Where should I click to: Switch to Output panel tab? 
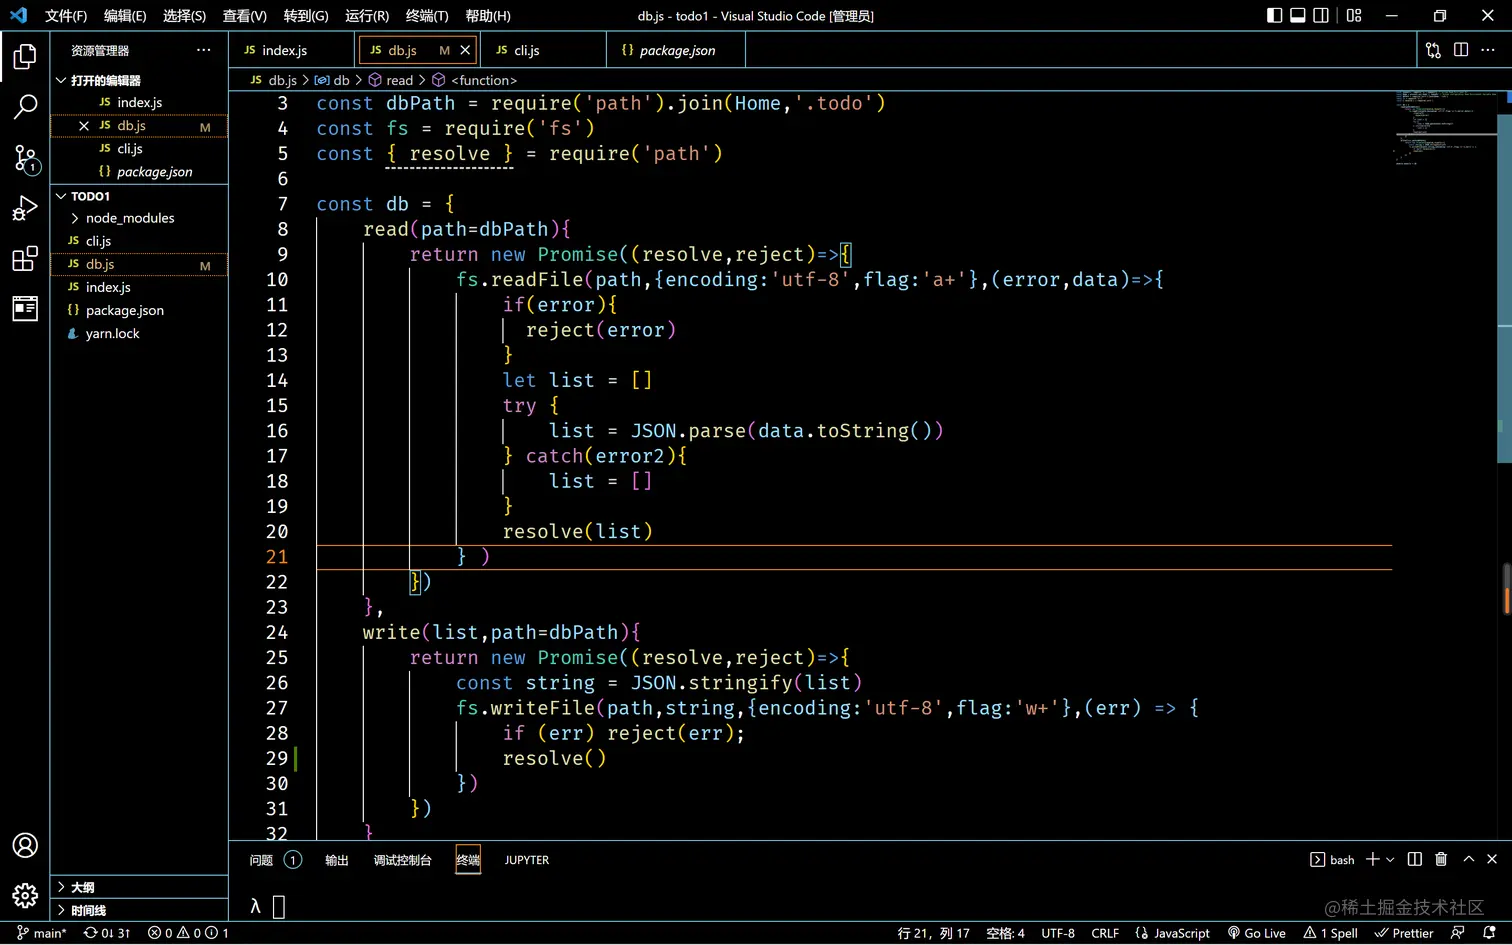[337, 860]
